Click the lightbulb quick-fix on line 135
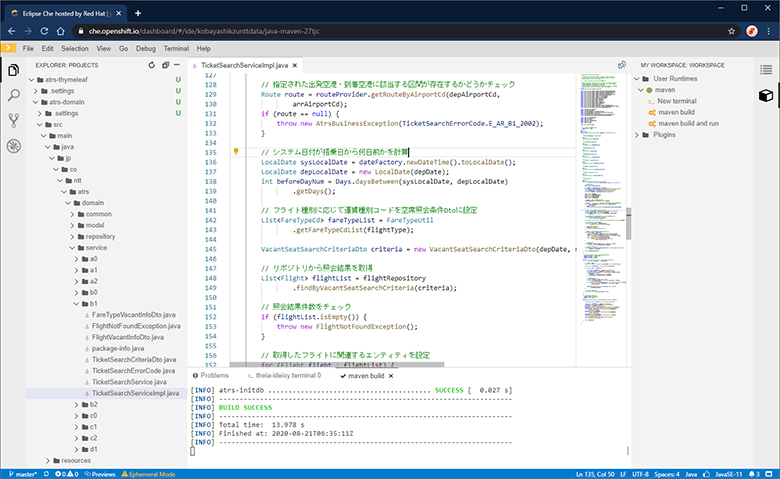This screenshot has width=780, height=479. click(236, 151)
